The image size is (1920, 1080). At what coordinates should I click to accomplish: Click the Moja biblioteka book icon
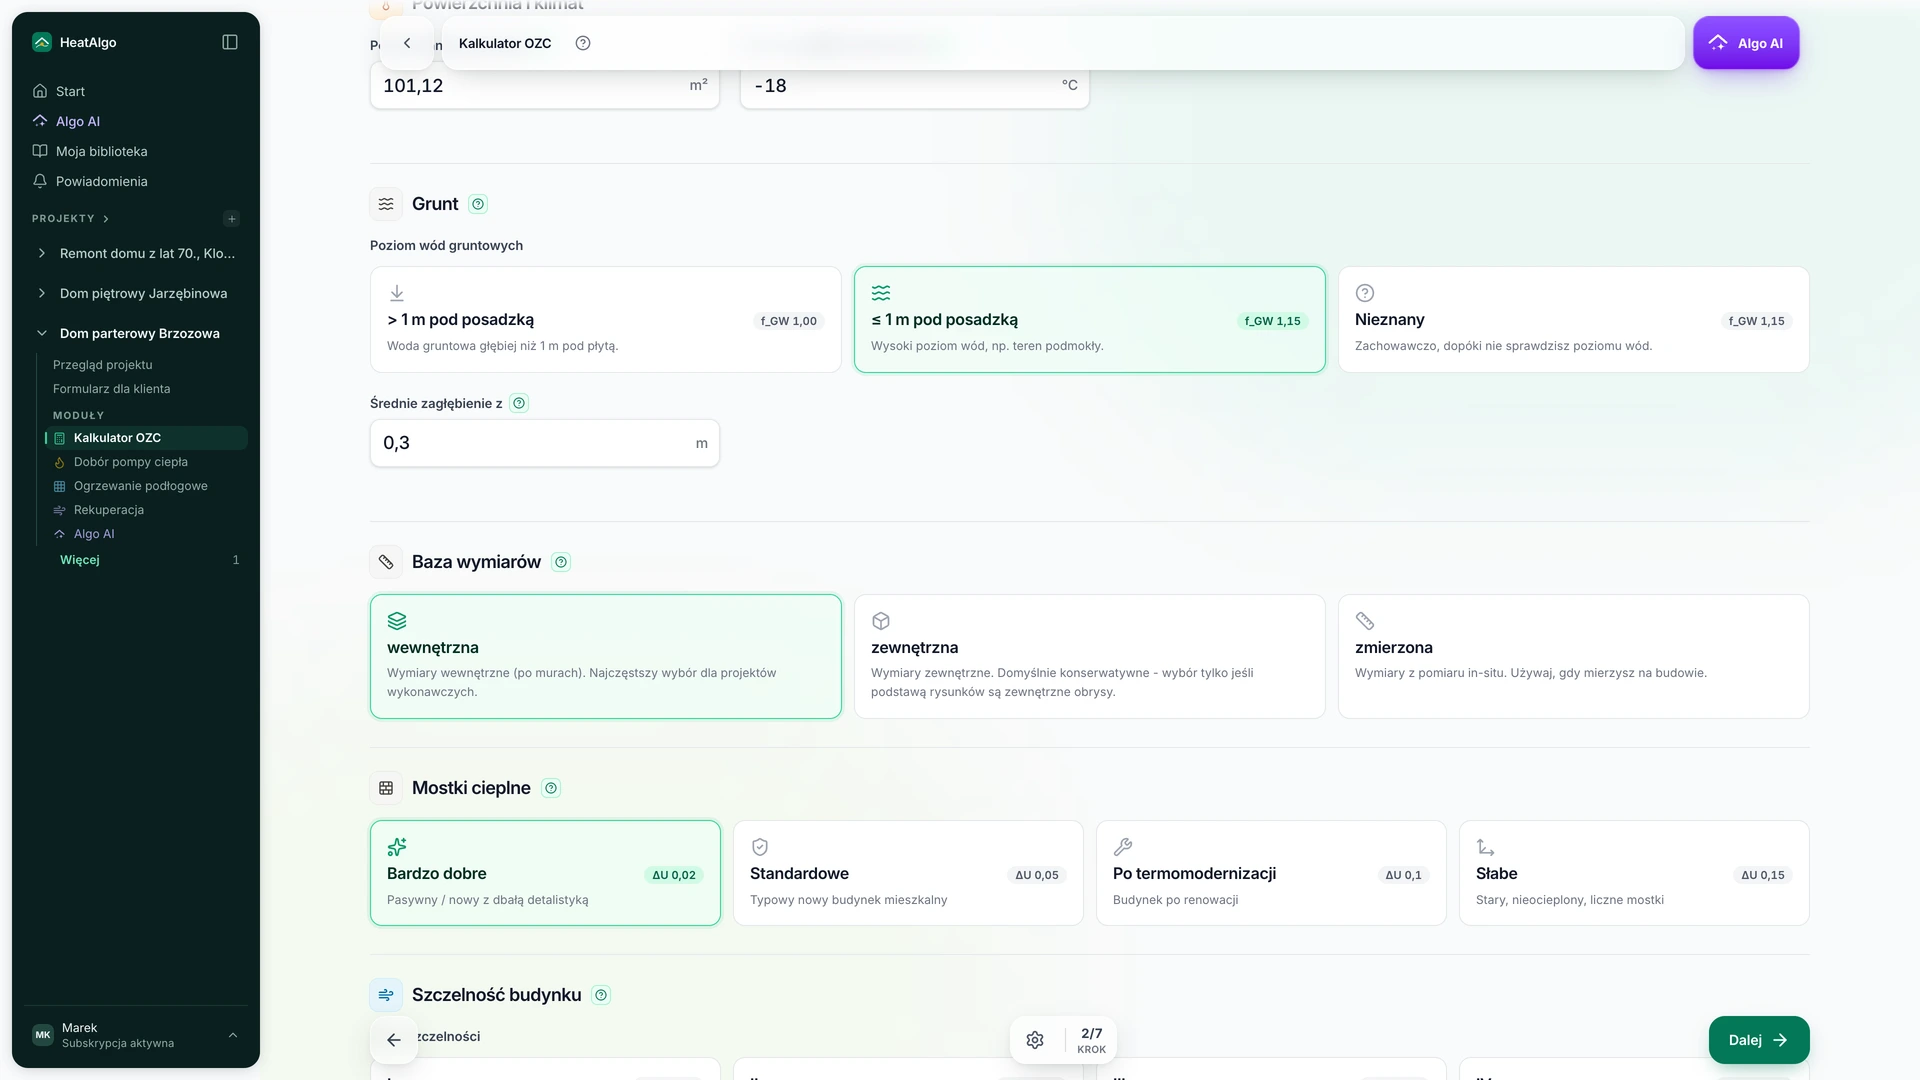[x=40, y=151]
